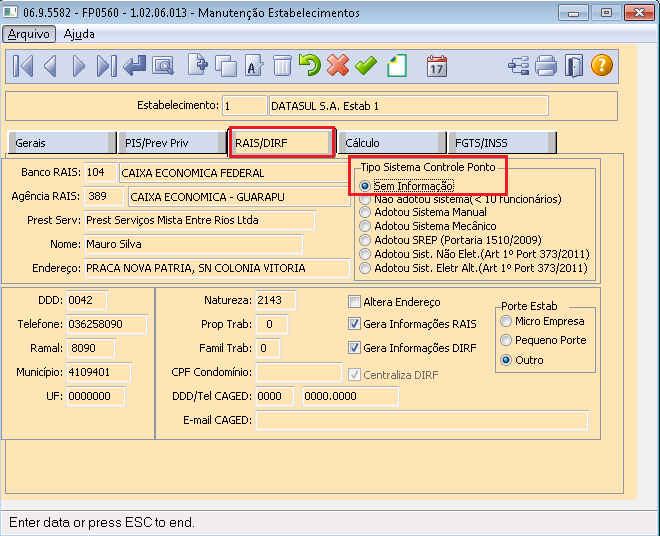Click the DDD field showing 0042
This screenshot has width=660, height=536.
coord(87,300)
